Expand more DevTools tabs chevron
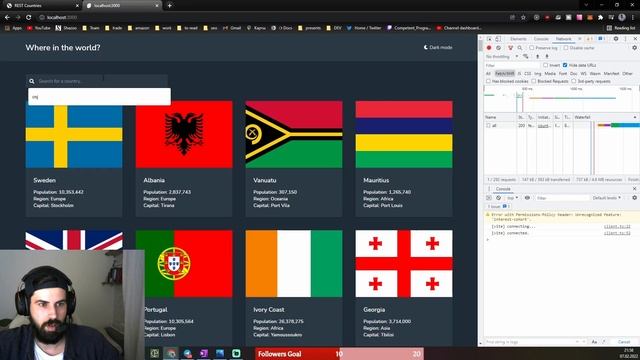The width and height of the screenshot is (640, 360). [x=580, y=39]
